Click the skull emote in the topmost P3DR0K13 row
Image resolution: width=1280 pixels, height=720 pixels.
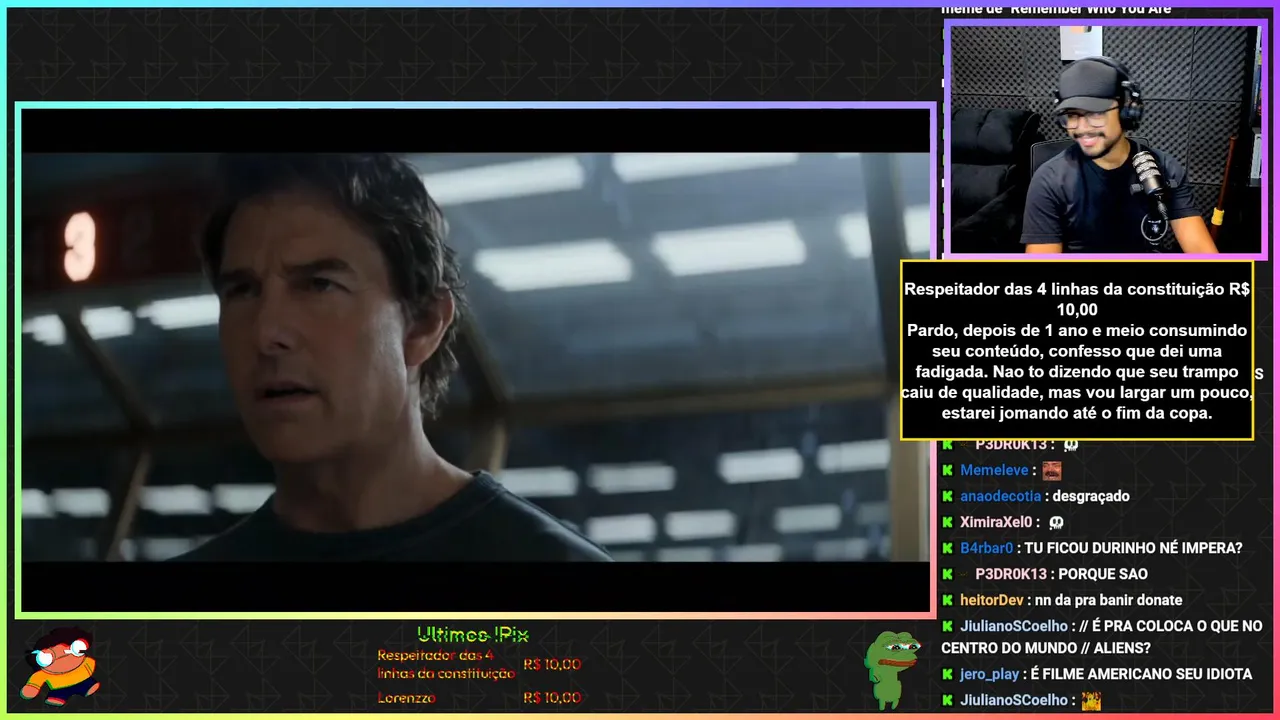(x=1071, y=444)
